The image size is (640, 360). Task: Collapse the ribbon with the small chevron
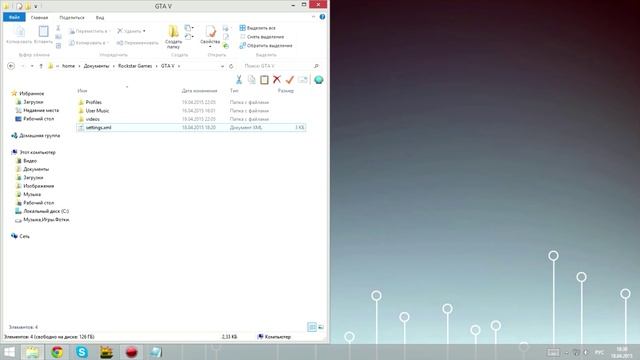click(313, 17)
